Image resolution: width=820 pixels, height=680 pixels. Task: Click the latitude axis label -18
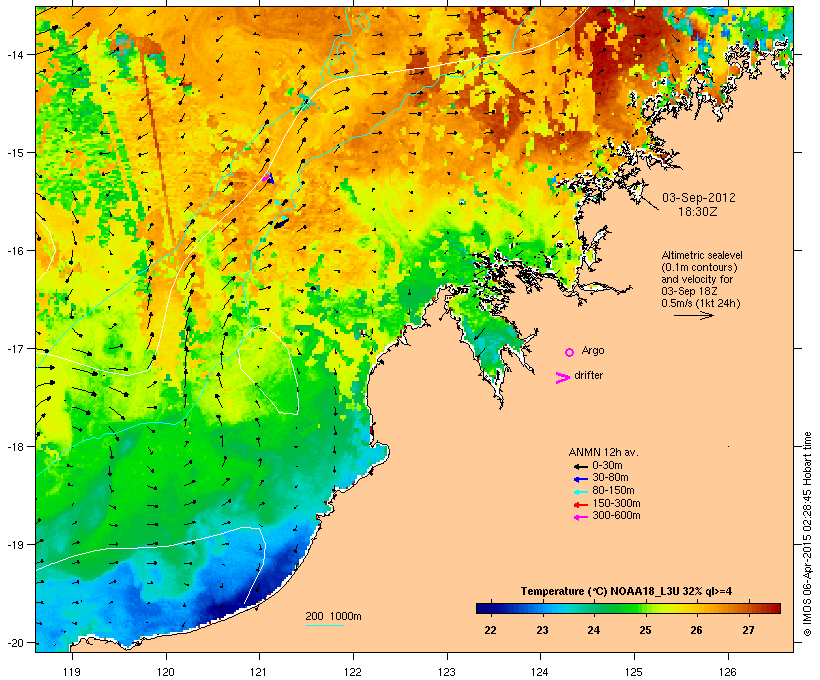[x=14, y=447]
